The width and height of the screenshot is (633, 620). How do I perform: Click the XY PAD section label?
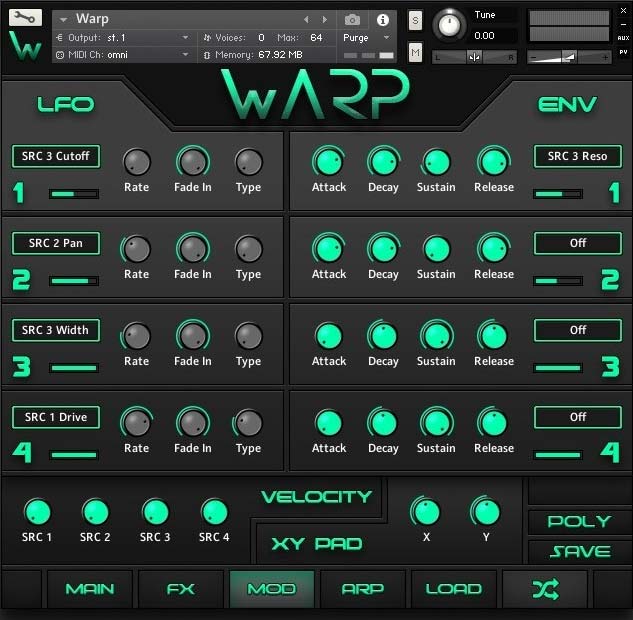pyautogui.click(x=317, y=544)
